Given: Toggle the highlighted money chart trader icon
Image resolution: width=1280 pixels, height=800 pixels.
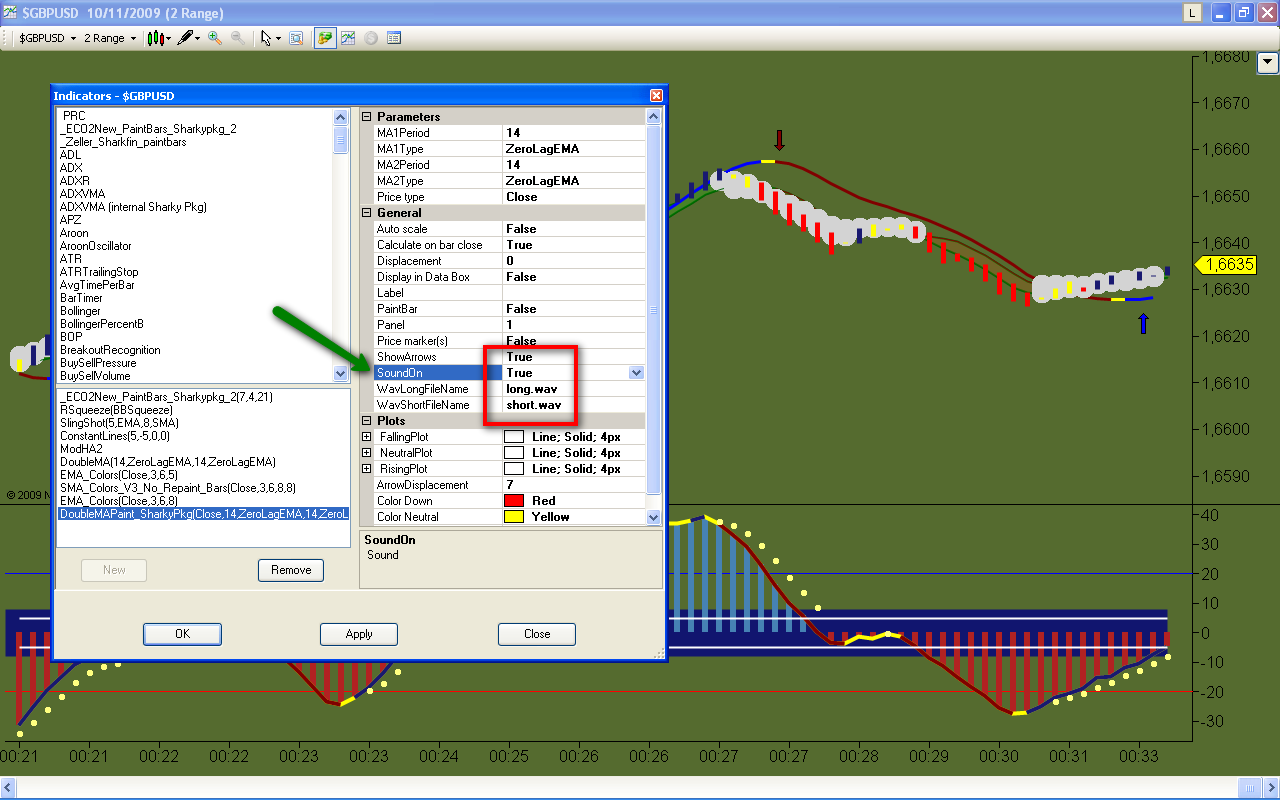Looking at the screenshot, I should (325, 38).
